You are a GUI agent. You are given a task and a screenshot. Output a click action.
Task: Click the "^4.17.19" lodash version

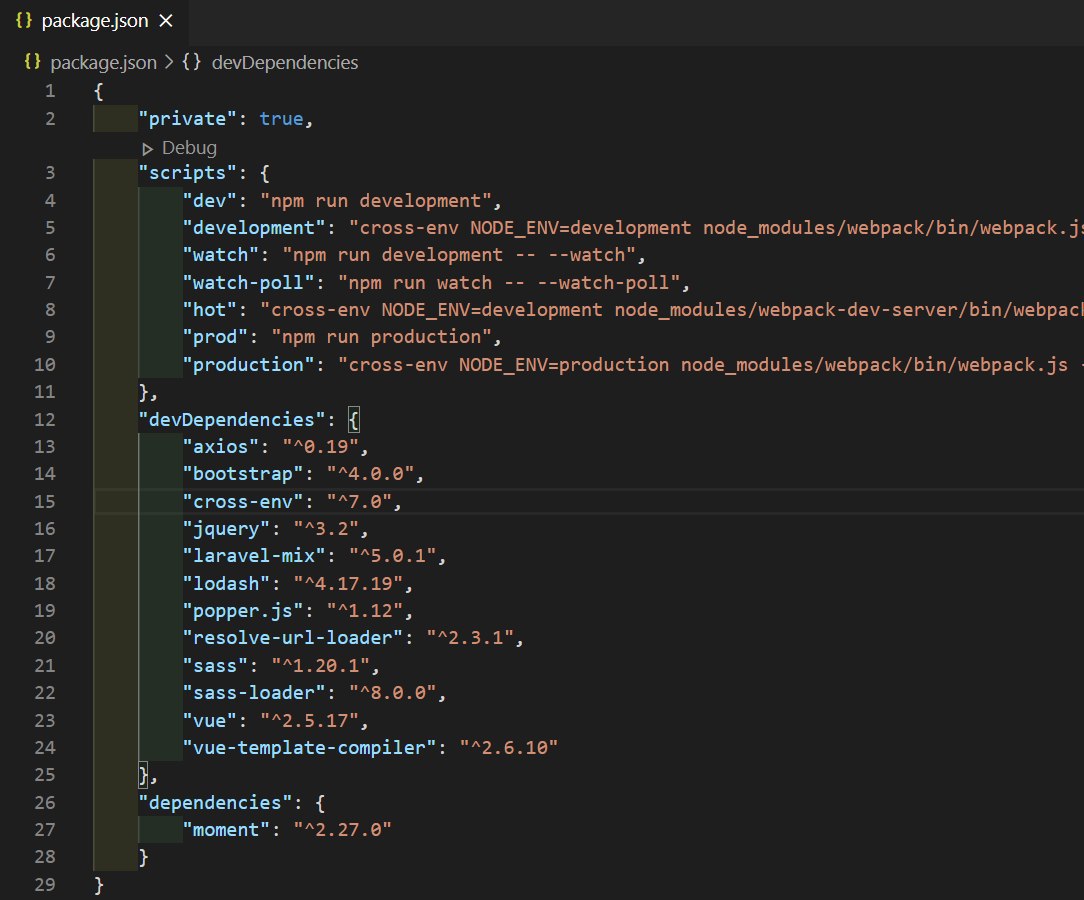pos(348,583)
